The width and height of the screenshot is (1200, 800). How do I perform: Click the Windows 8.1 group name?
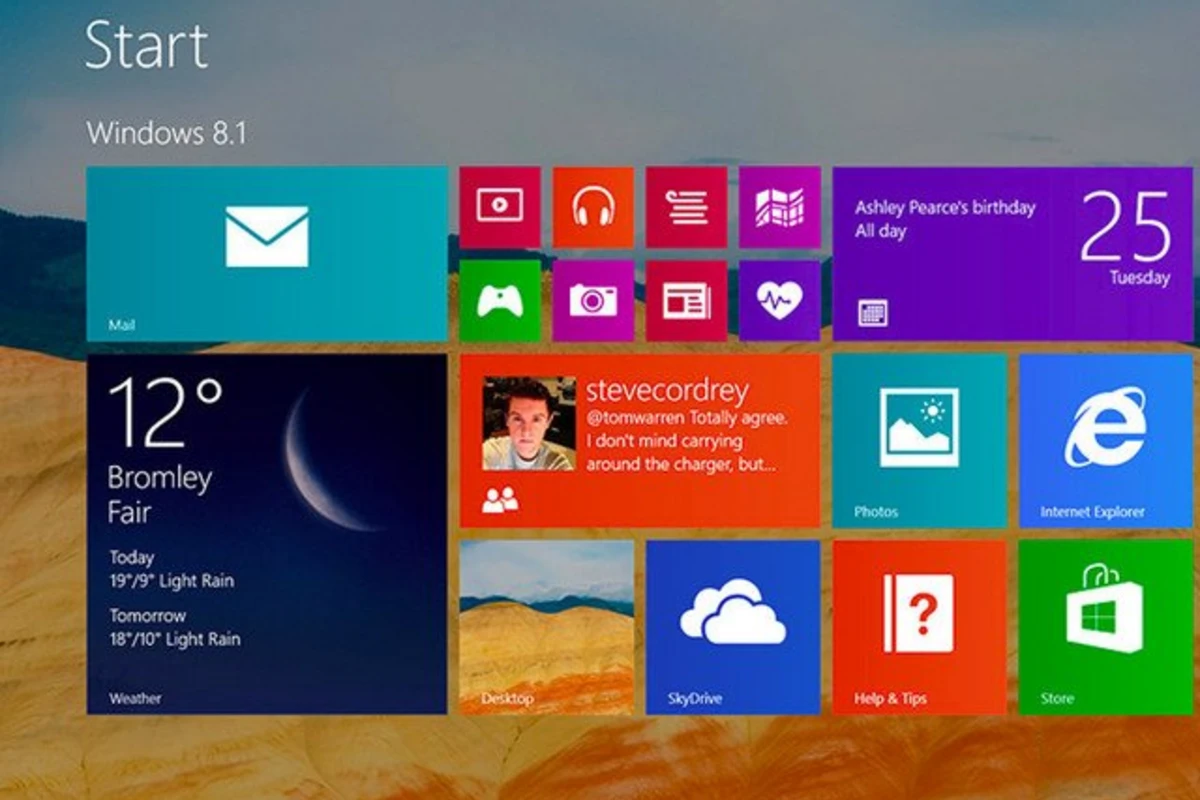pyautogui.click(x=166, y=133)
